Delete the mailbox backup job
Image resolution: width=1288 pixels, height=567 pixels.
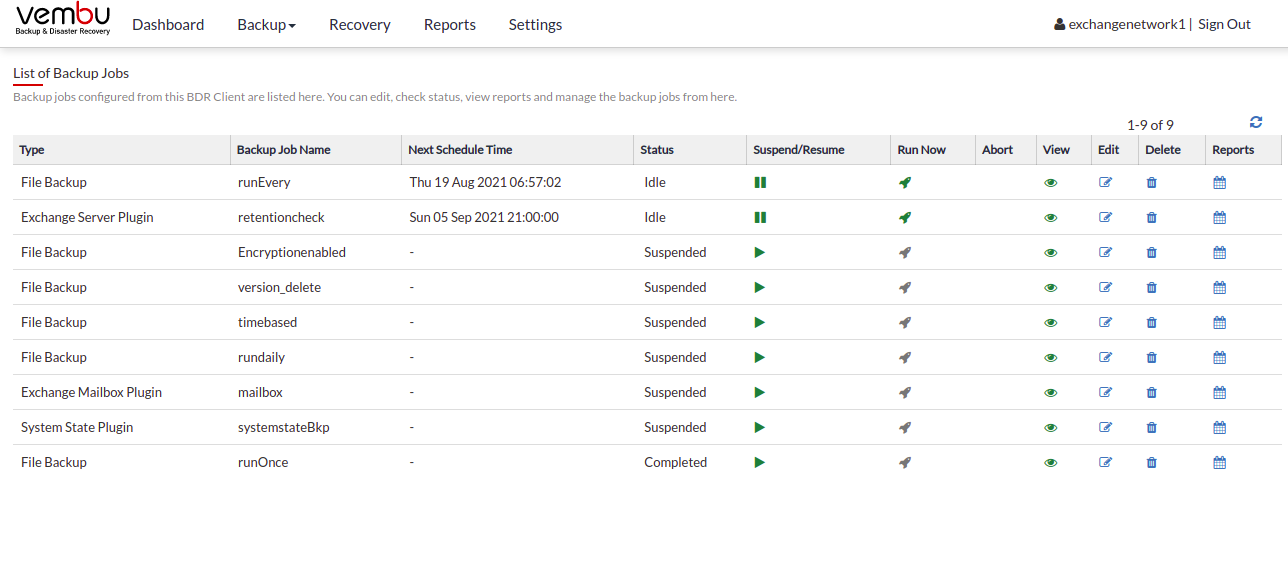tap(1151, 393)
